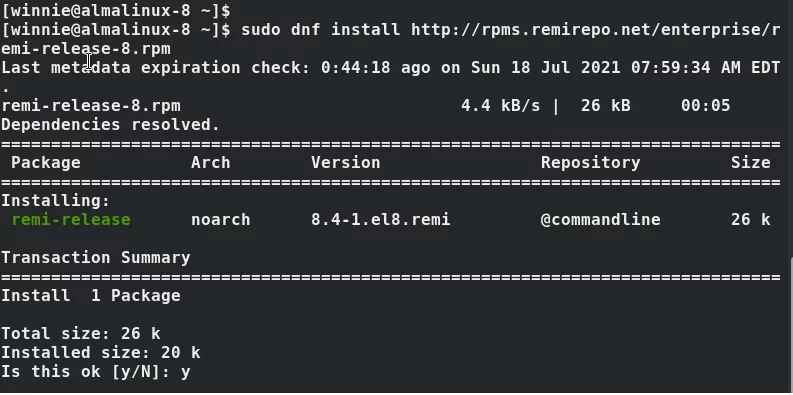Click the 'Dependencies resolved.' message
793x395 pixels.
(x=110, y=124)
